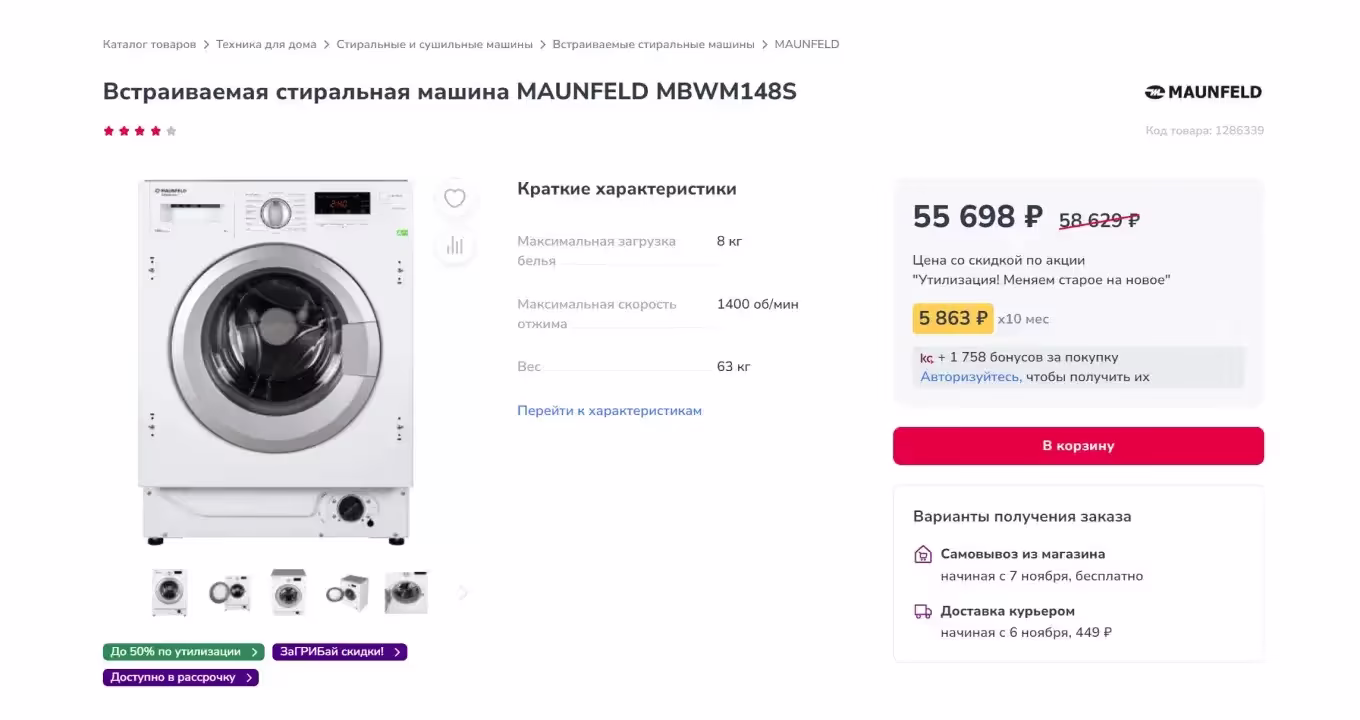The image size is (1360, 720).
Task: Click the courier delivery truck icon
Action: point(923,611)
